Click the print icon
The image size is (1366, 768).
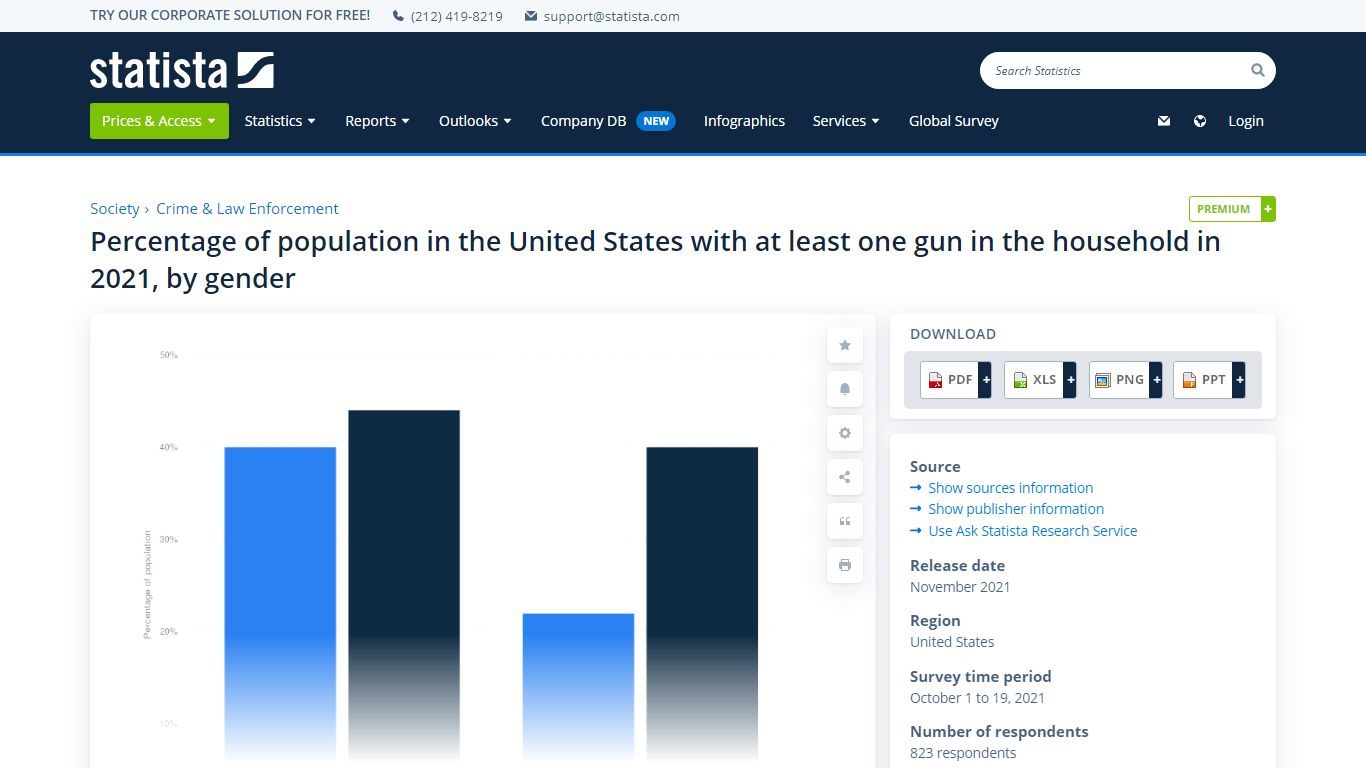coord(845,565)
